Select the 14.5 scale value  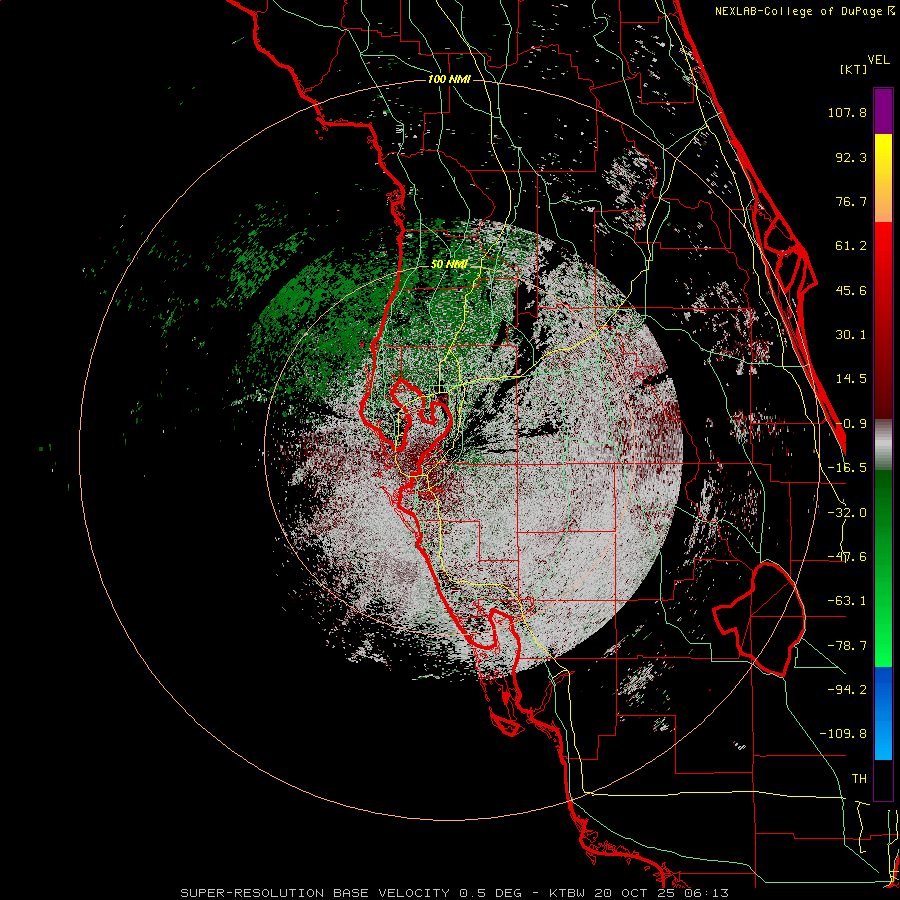pyautogui.click(x=851, y=379)
